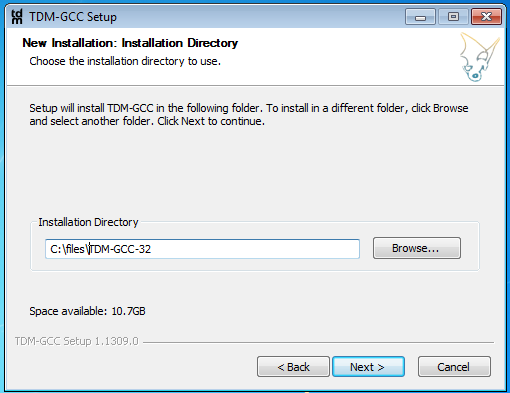Close the TDM-GCC Setup window
Image resolution: width=510 pixels, height=393 pixels.
click(486, 17)
